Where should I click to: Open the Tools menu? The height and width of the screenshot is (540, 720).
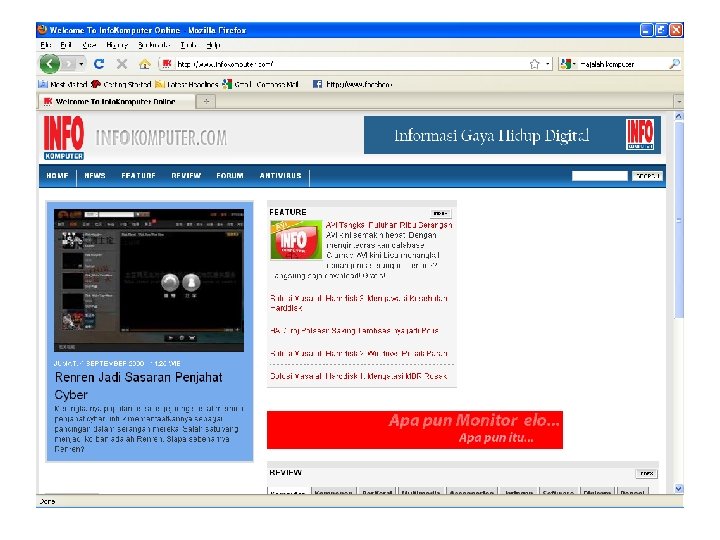tap(188, 45)
